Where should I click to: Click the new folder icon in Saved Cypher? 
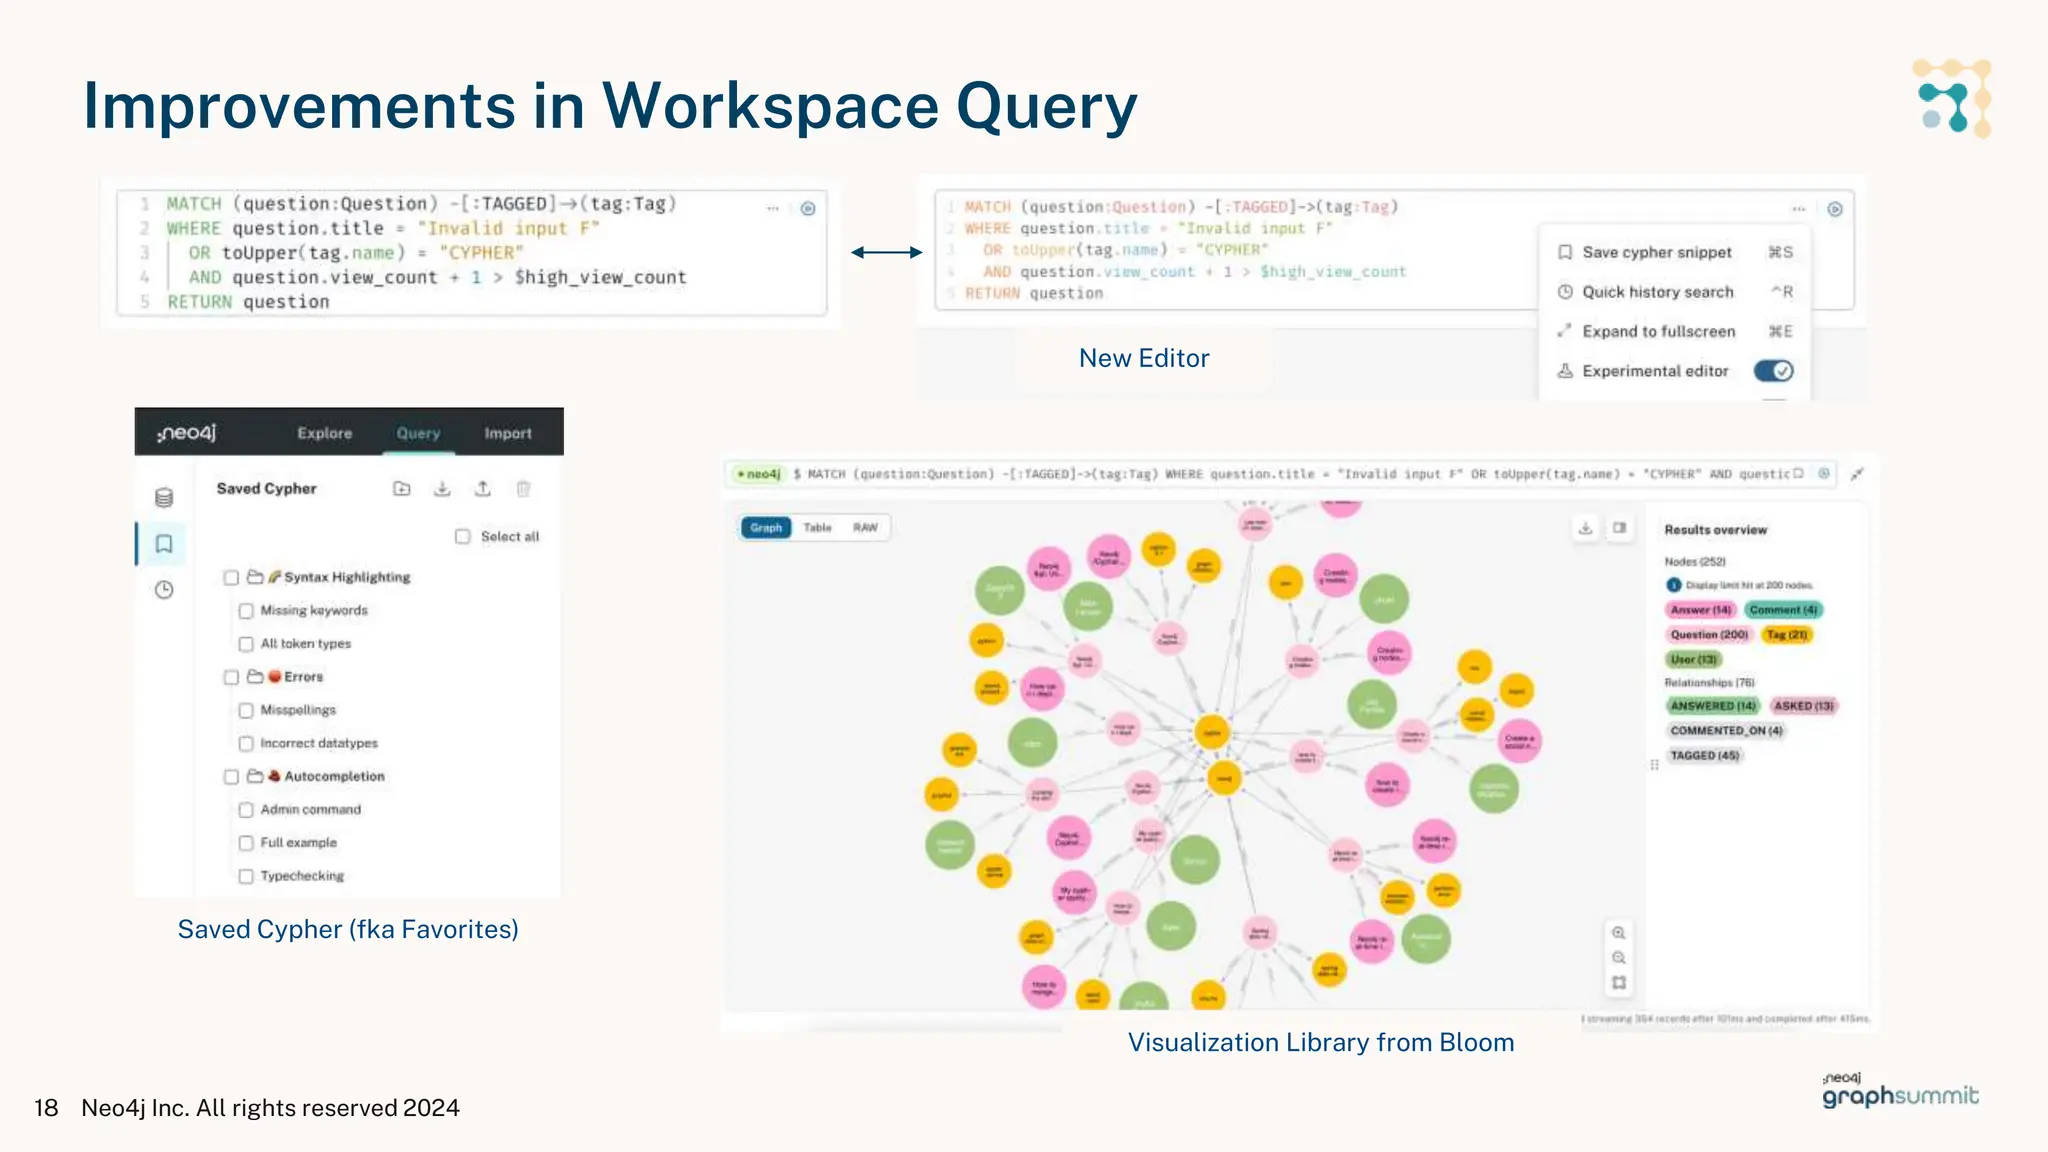(402, 488)
